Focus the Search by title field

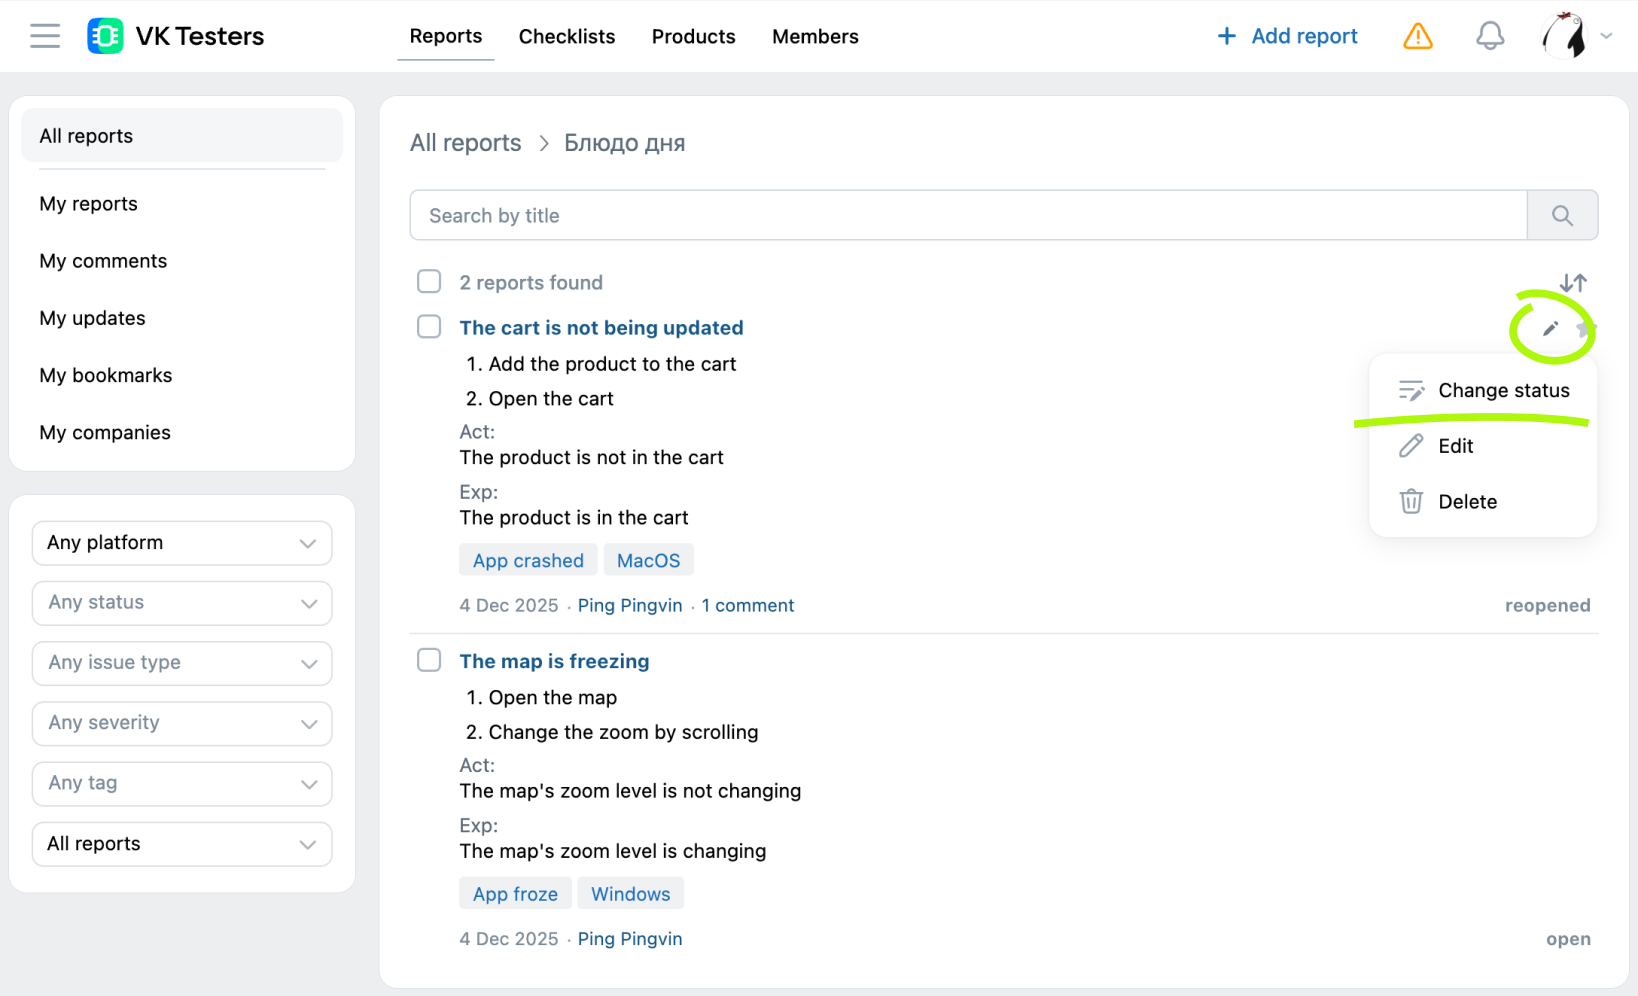pos(968,215)
